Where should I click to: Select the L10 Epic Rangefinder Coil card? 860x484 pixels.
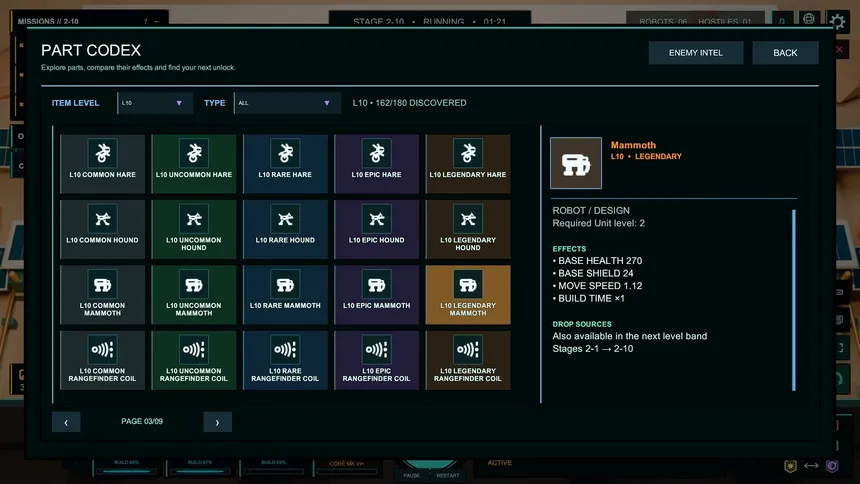tap(376, 360)
